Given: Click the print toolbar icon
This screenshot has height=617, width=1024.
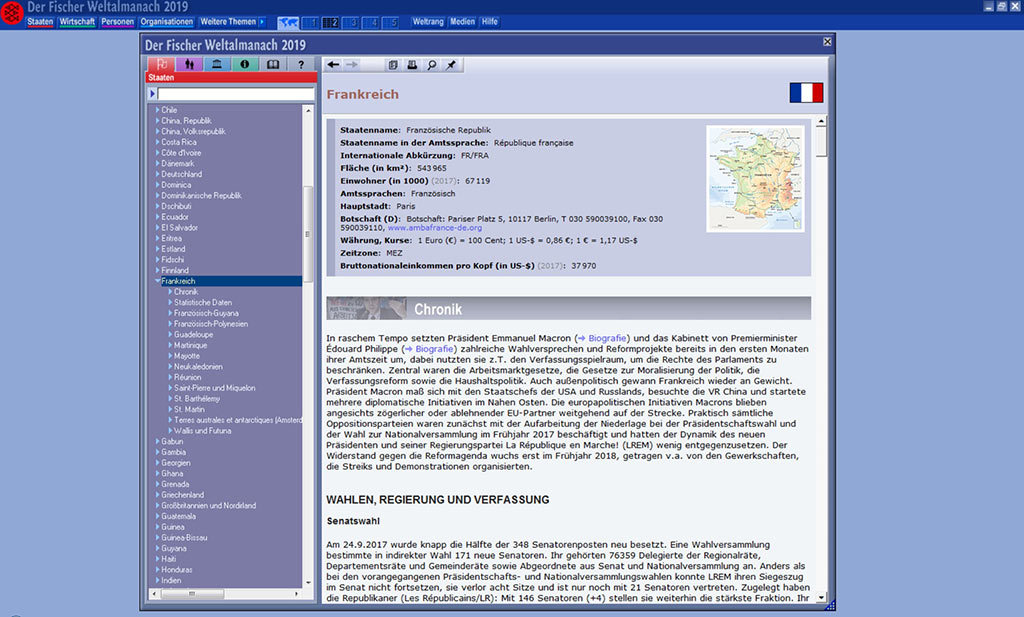Looking at the screenshot, I should click(412, 65).
